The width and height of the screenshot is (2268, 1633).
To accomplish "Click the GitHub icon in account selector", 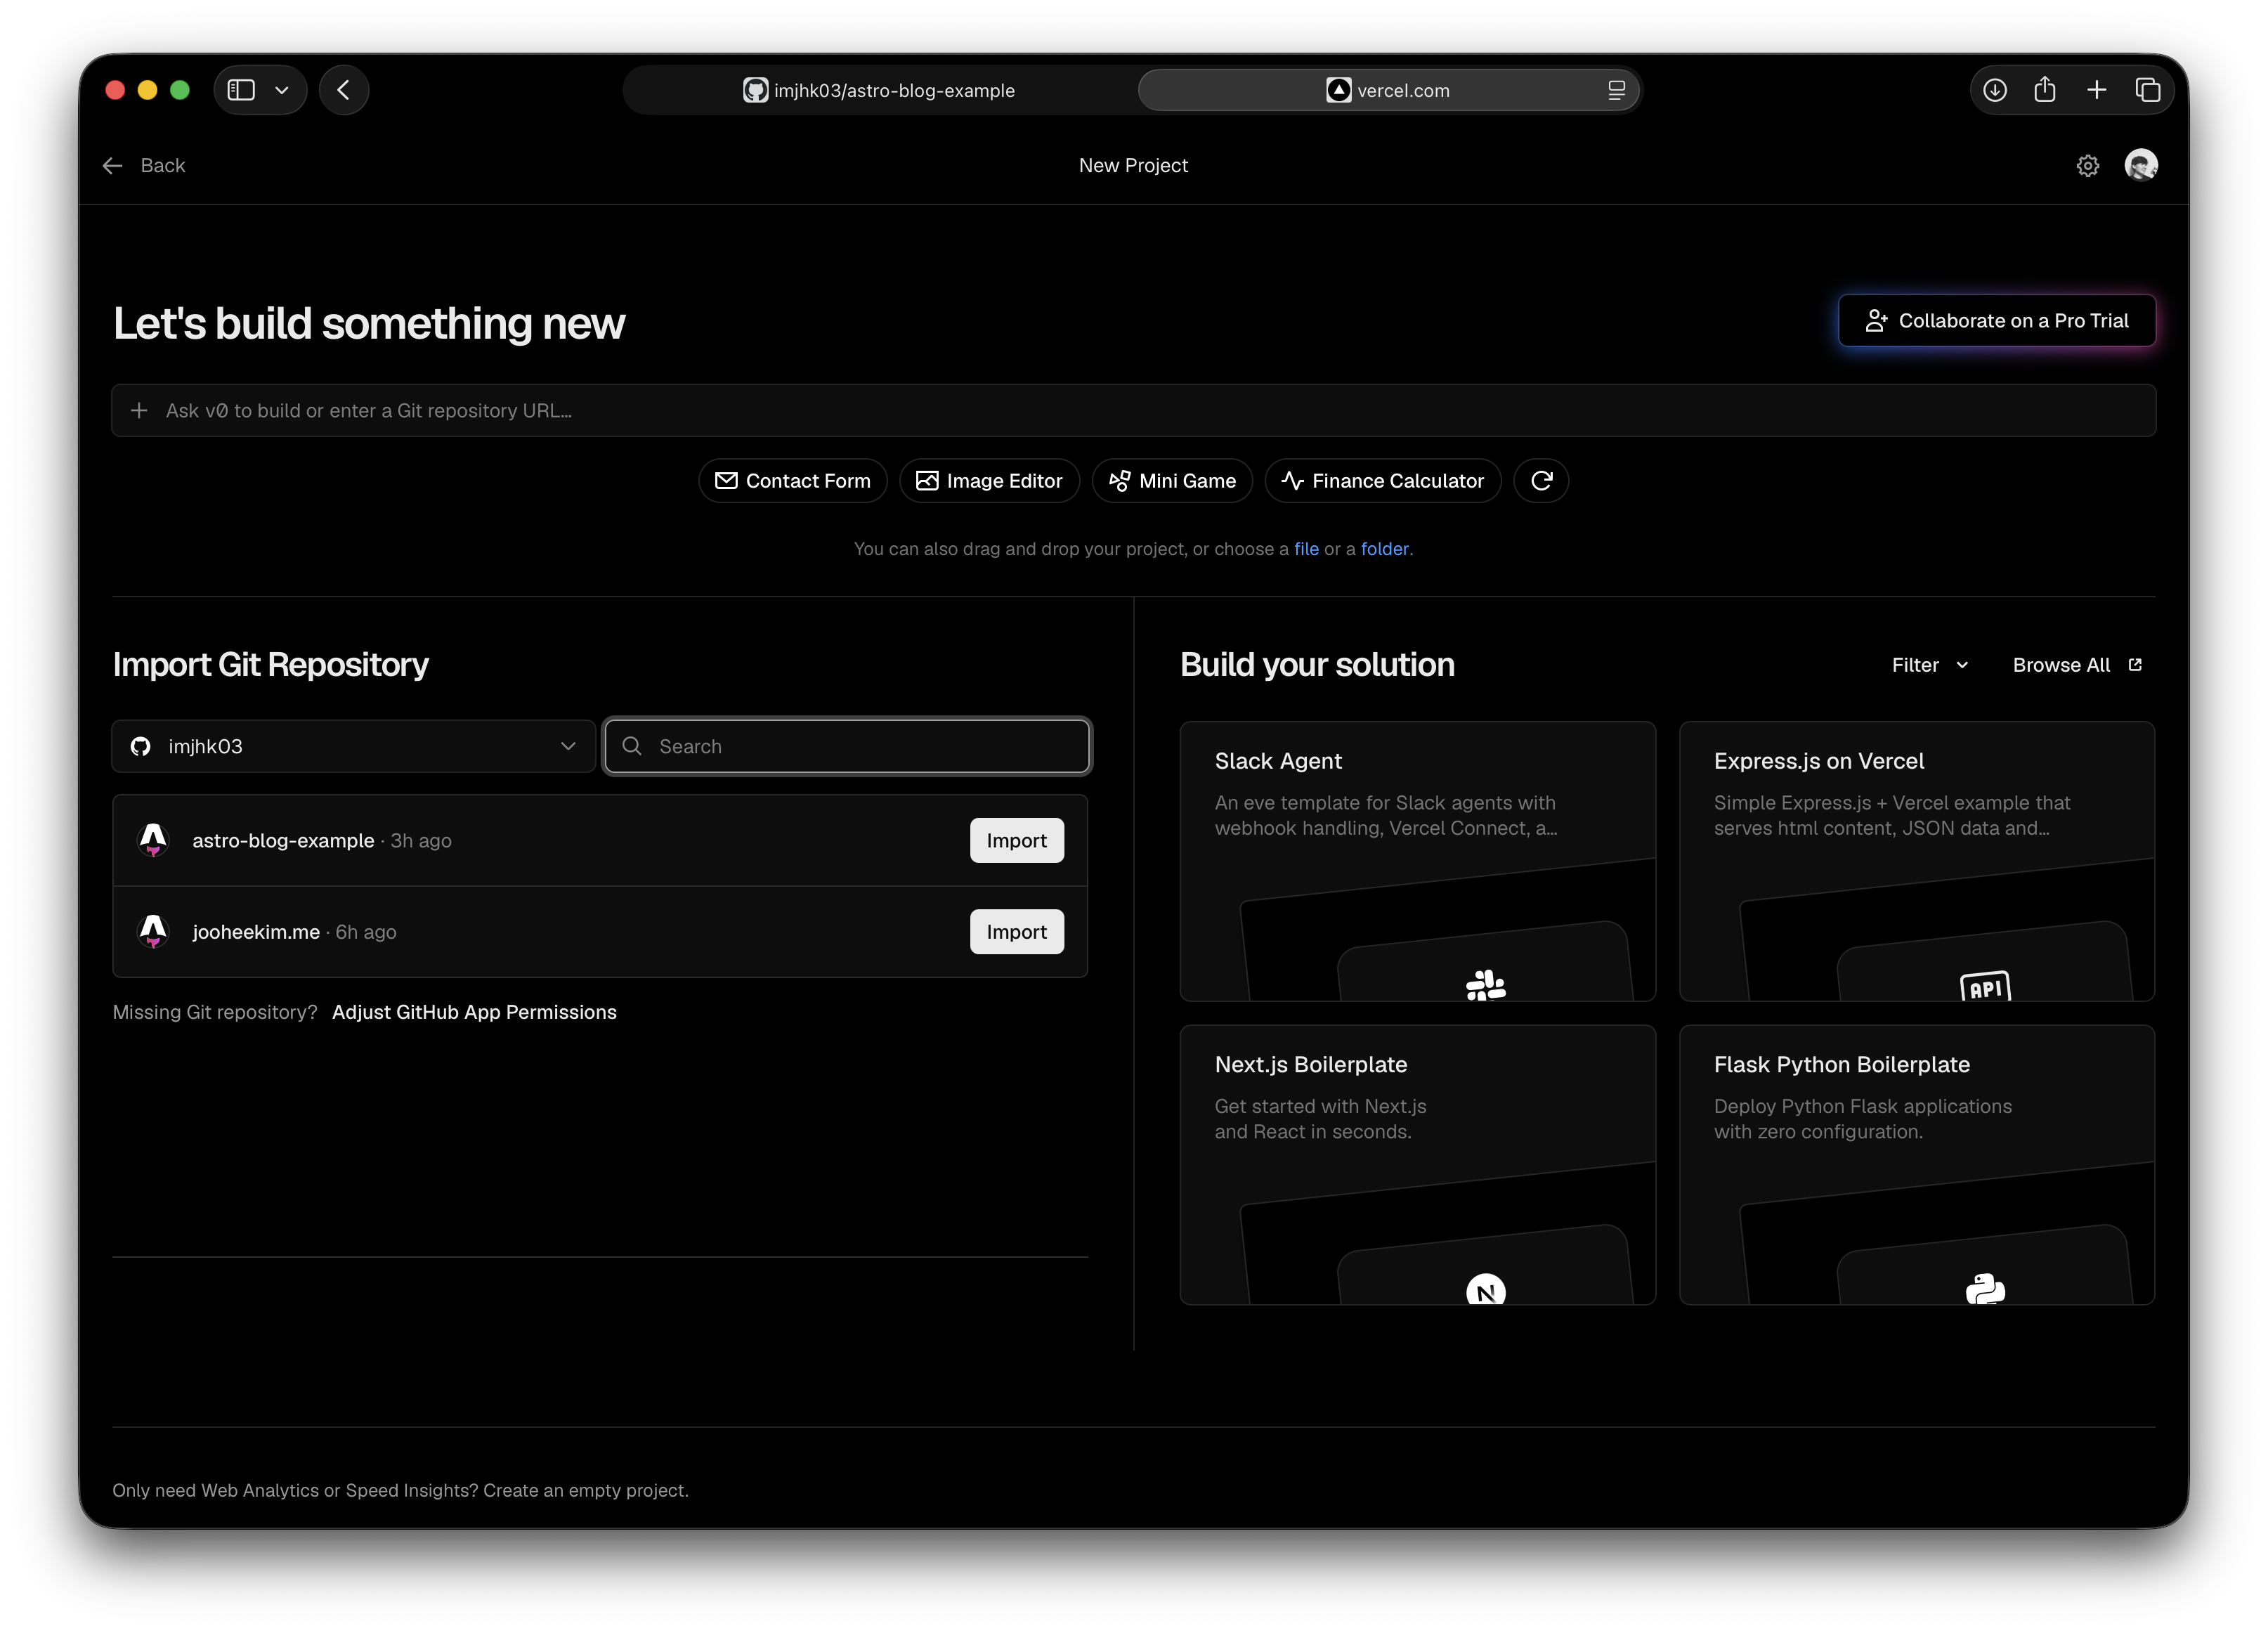I will click(141, 746).
